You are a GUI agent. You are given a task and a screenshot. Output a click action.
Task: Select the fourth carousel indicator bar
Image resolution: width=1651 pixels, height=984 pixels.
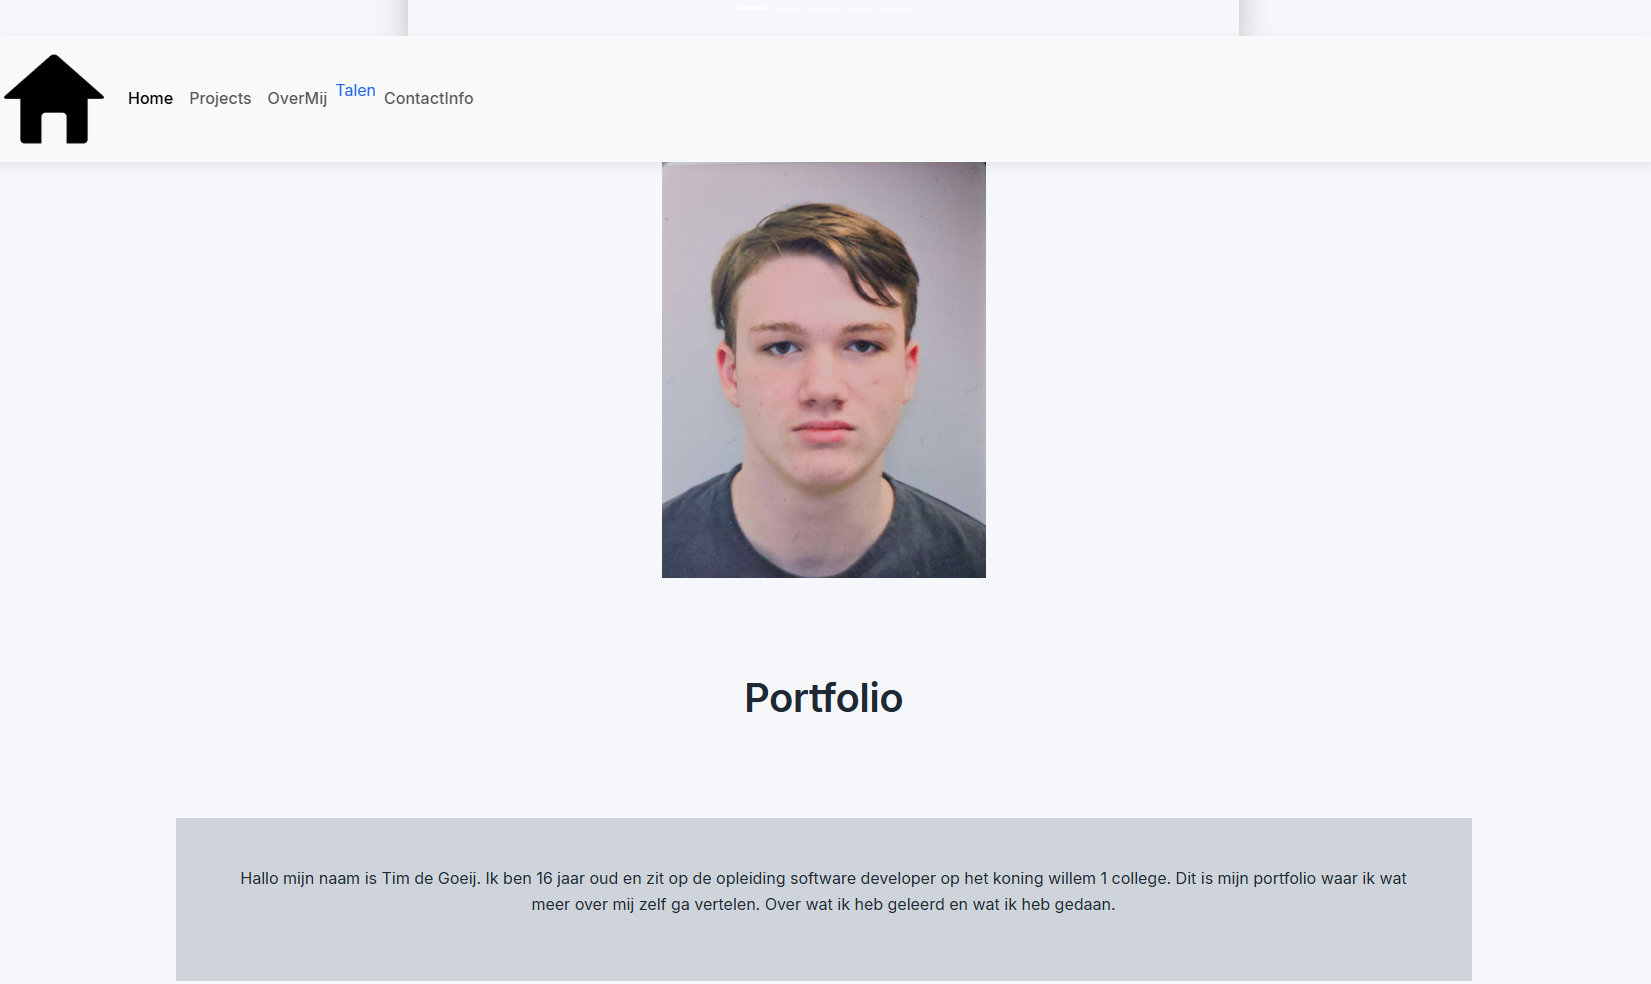(860, 8)
